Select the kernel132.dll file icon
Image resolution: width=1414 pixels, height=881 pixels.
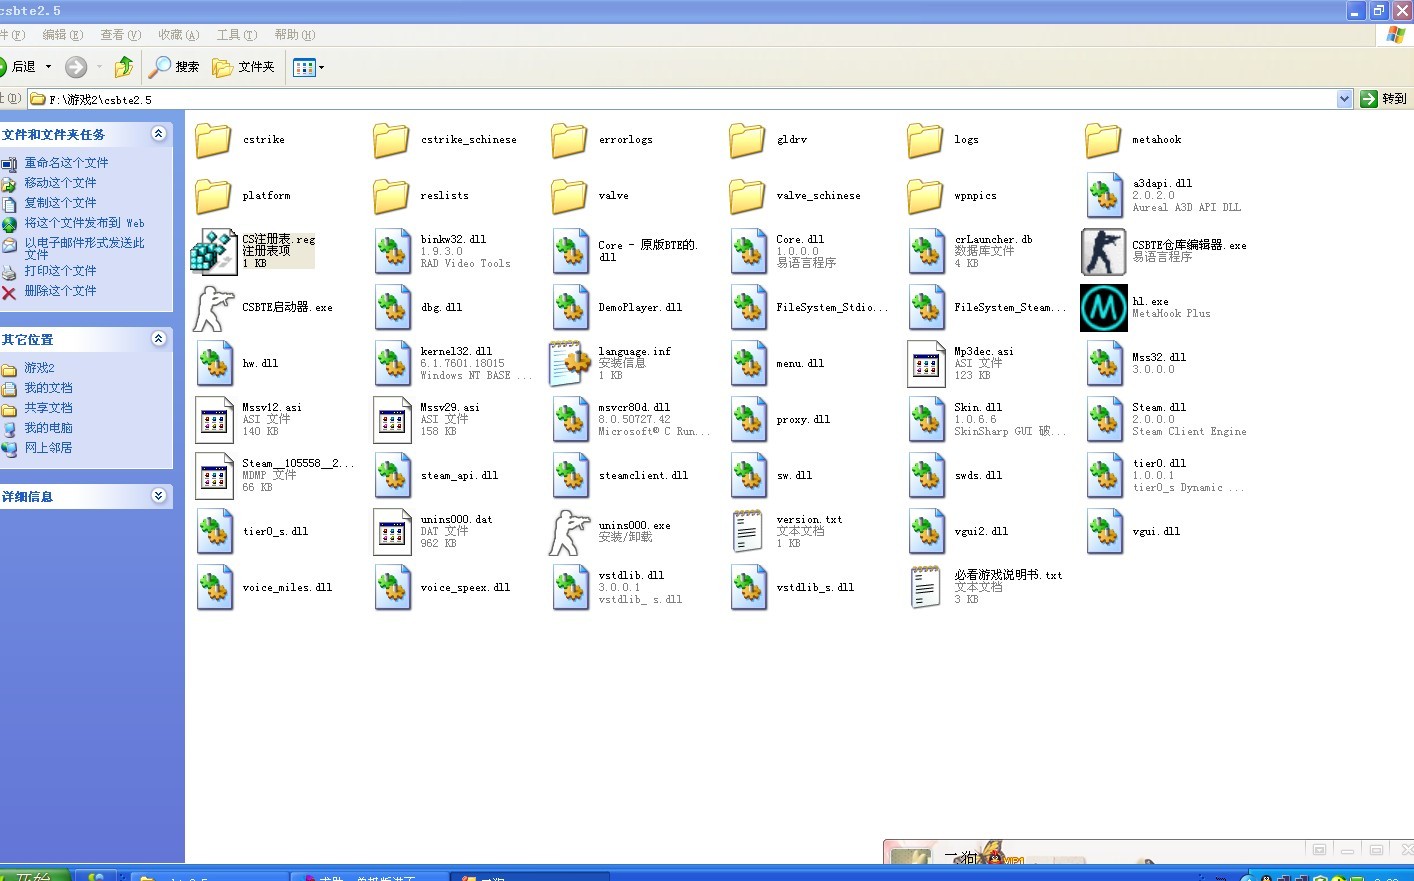[392, 364]
